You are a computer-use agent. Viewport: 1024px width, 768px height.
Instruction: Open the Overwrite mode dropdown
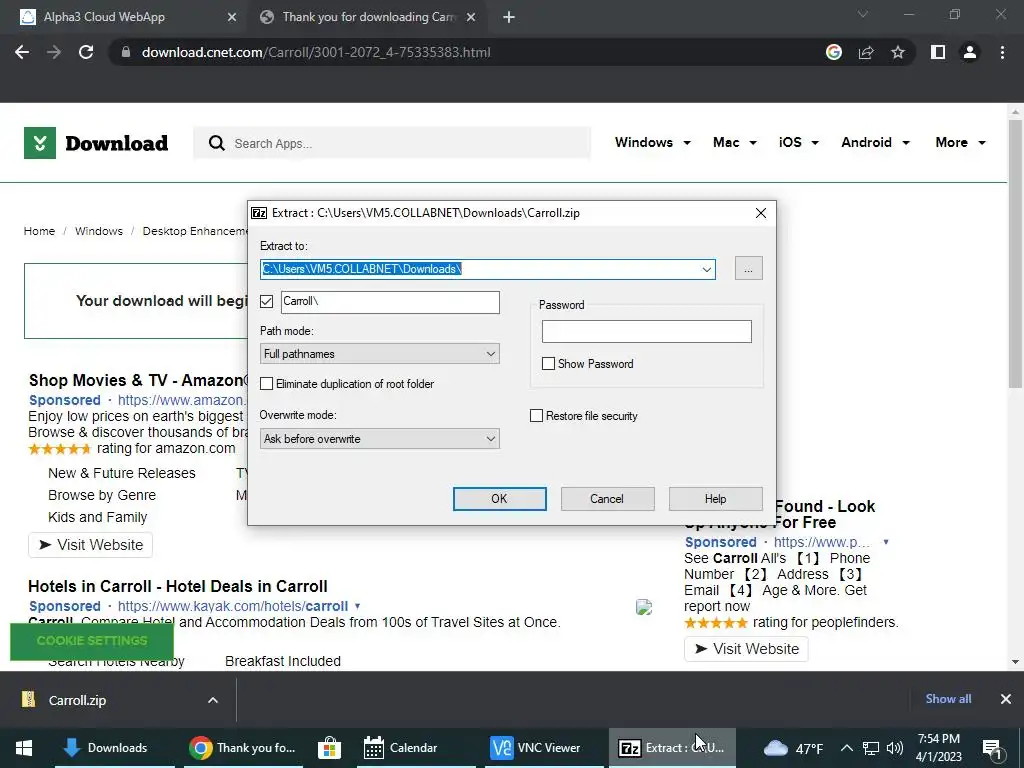(x=379, y=438)
